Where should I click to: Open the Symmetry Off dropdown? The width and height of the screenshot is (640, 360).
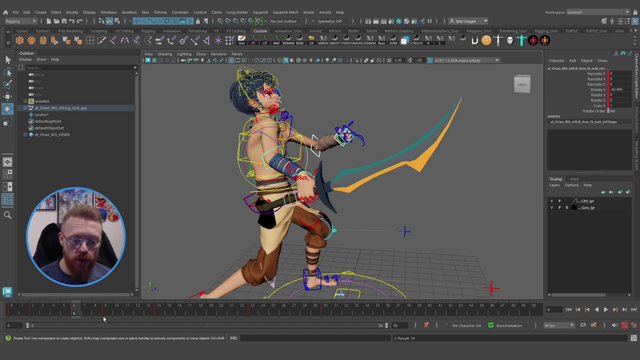[x=332, y=21]
